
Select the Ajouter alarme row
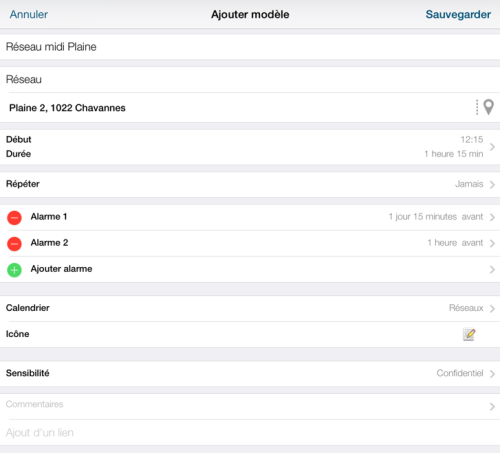(250, 269)
